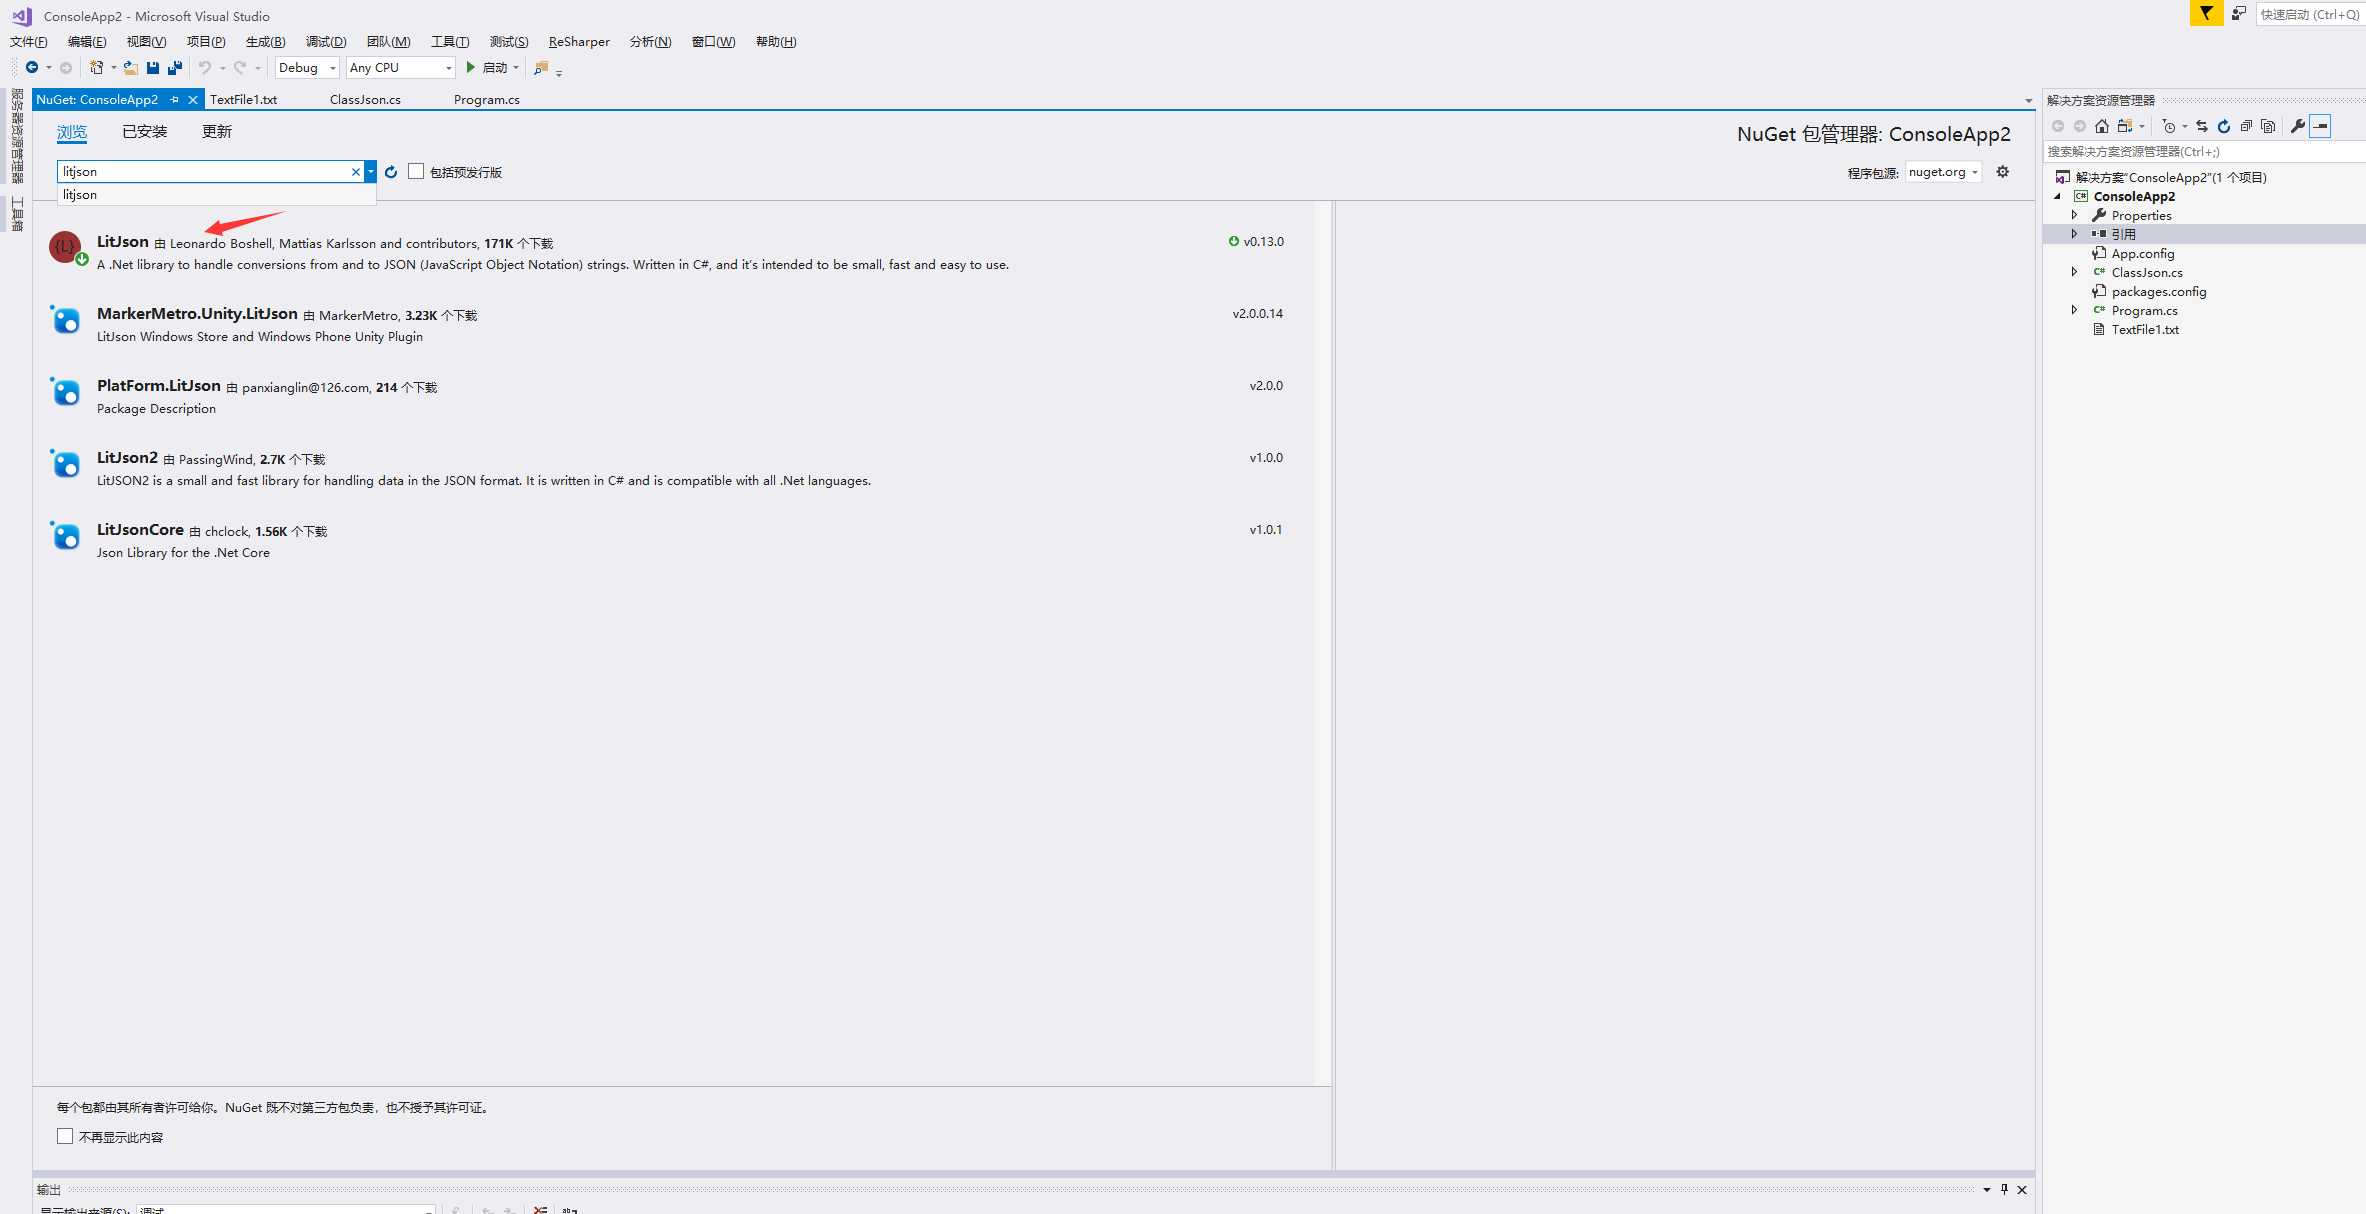Select packages.config in Solution Explorer
The width and height of the screenshot is (2366, 1214).
coord(2158,292)
